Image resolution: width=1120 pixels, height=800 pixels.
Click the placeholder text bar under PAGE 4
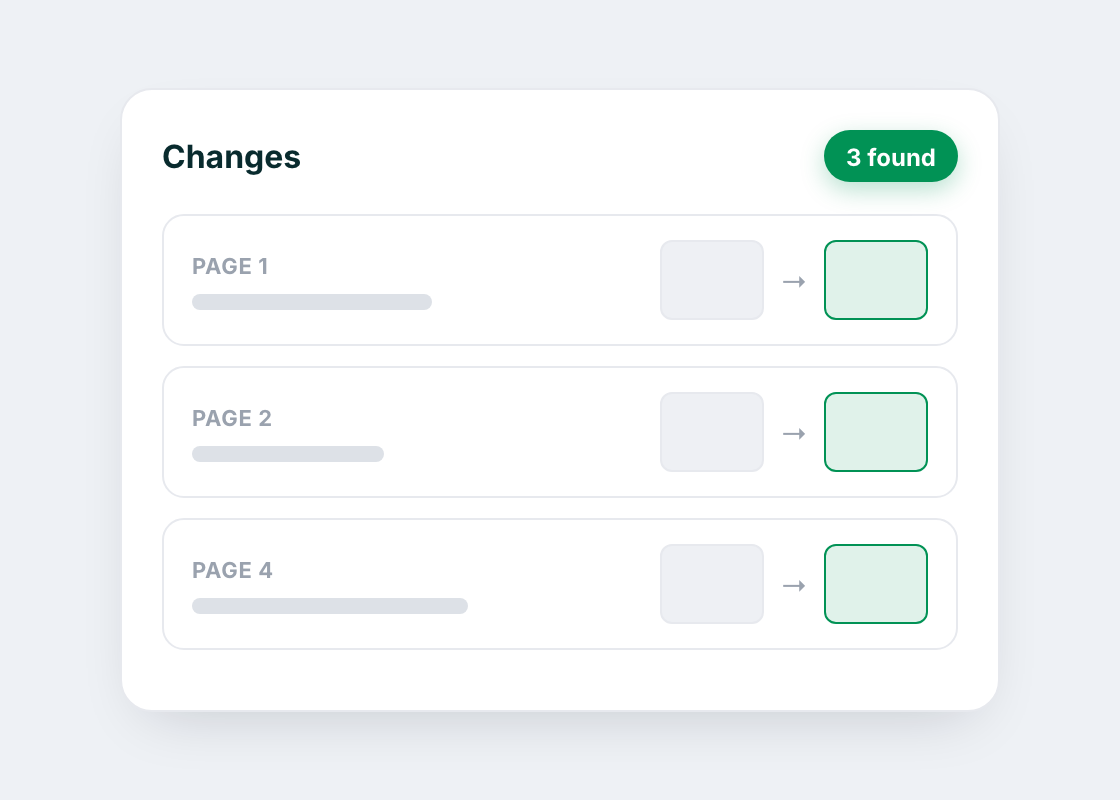coord(330,606)
